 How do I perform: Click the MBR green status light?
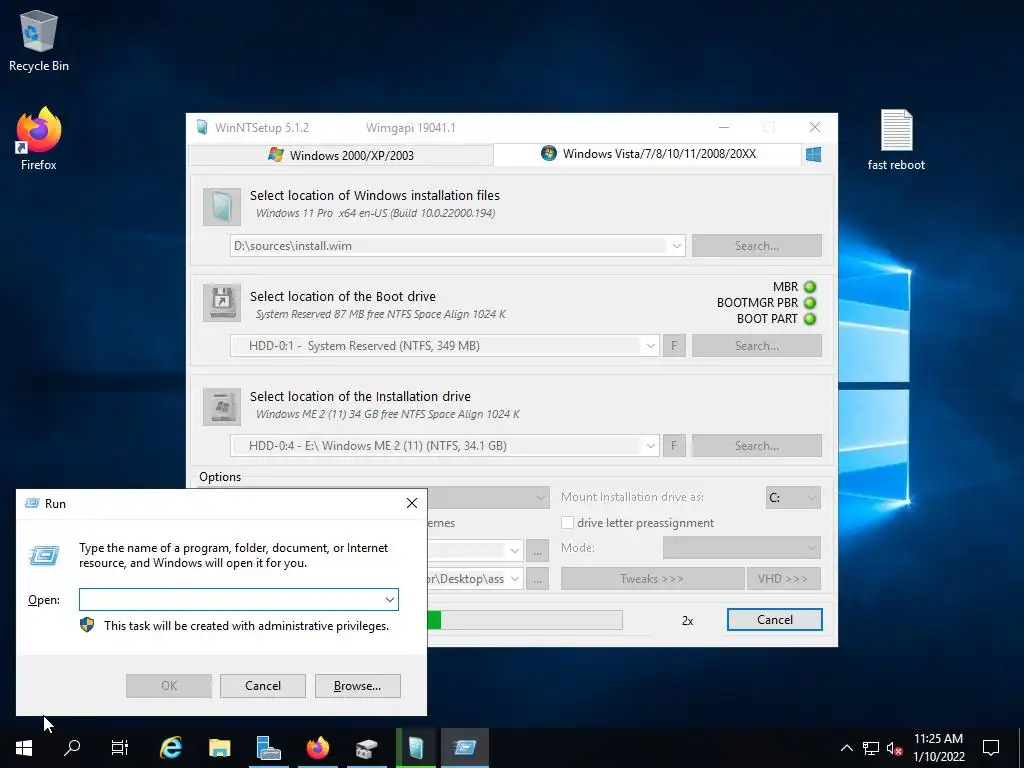coord(810,287)
